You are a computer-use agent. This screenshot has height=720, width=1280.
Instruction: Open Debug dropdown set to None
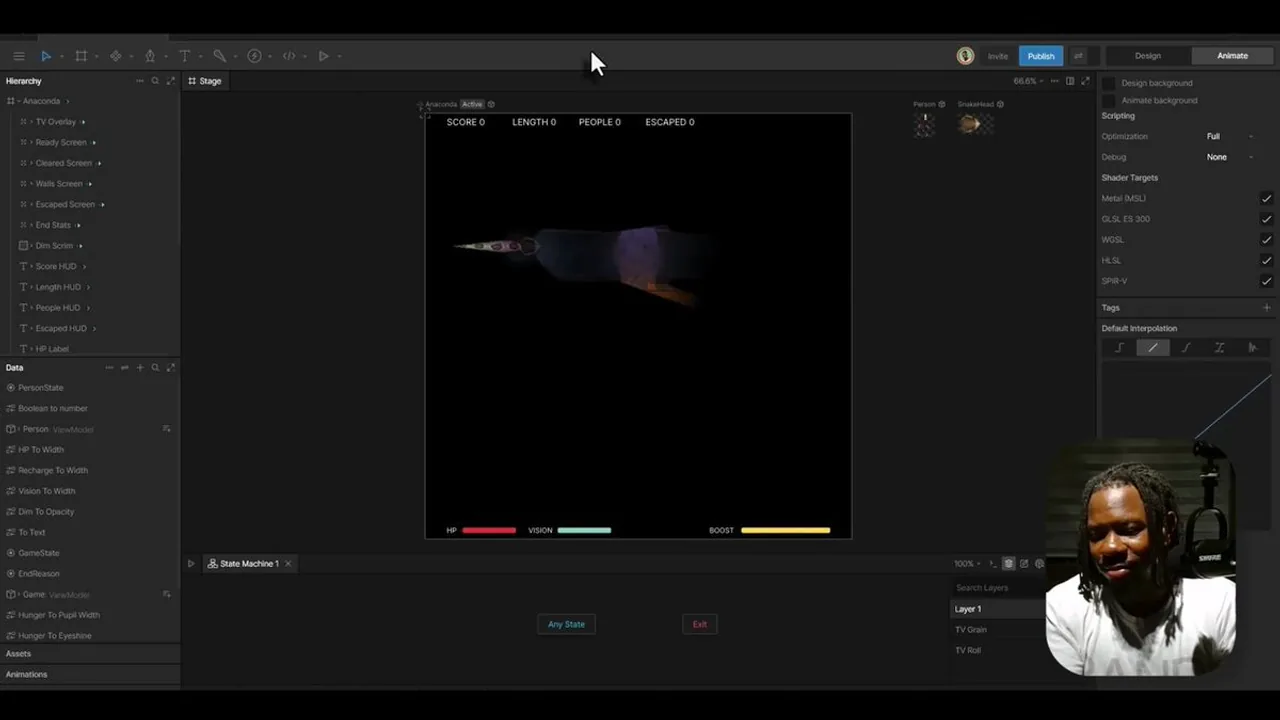(x=1230, y=157)
